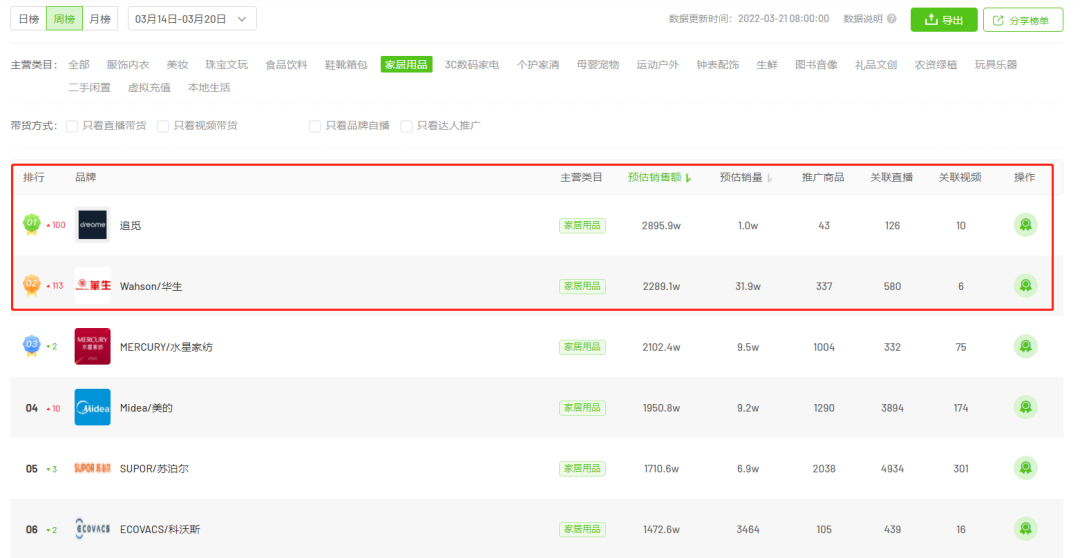Image resolution: width=1080 pixels, height=558 pixels.
Task: Click the green action icon for 追觅 row
Action: (x=1025, y=225)
